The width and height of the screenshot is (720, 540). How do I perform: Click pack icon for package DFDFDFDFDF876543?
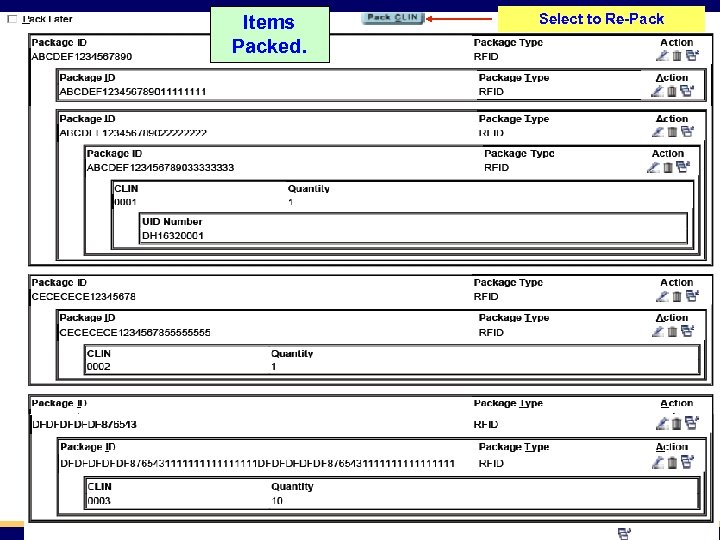(692, 422)
